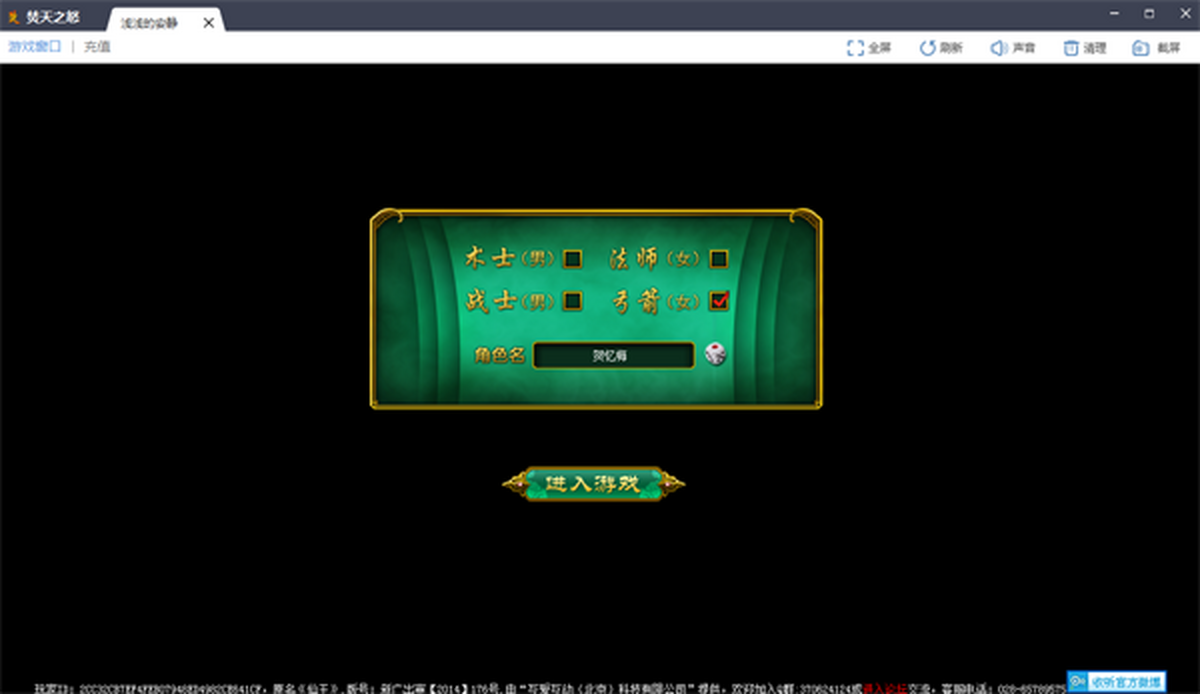The image size is (1200, 694).
Task: Maximize the game client window
Action: [1149, 14]
